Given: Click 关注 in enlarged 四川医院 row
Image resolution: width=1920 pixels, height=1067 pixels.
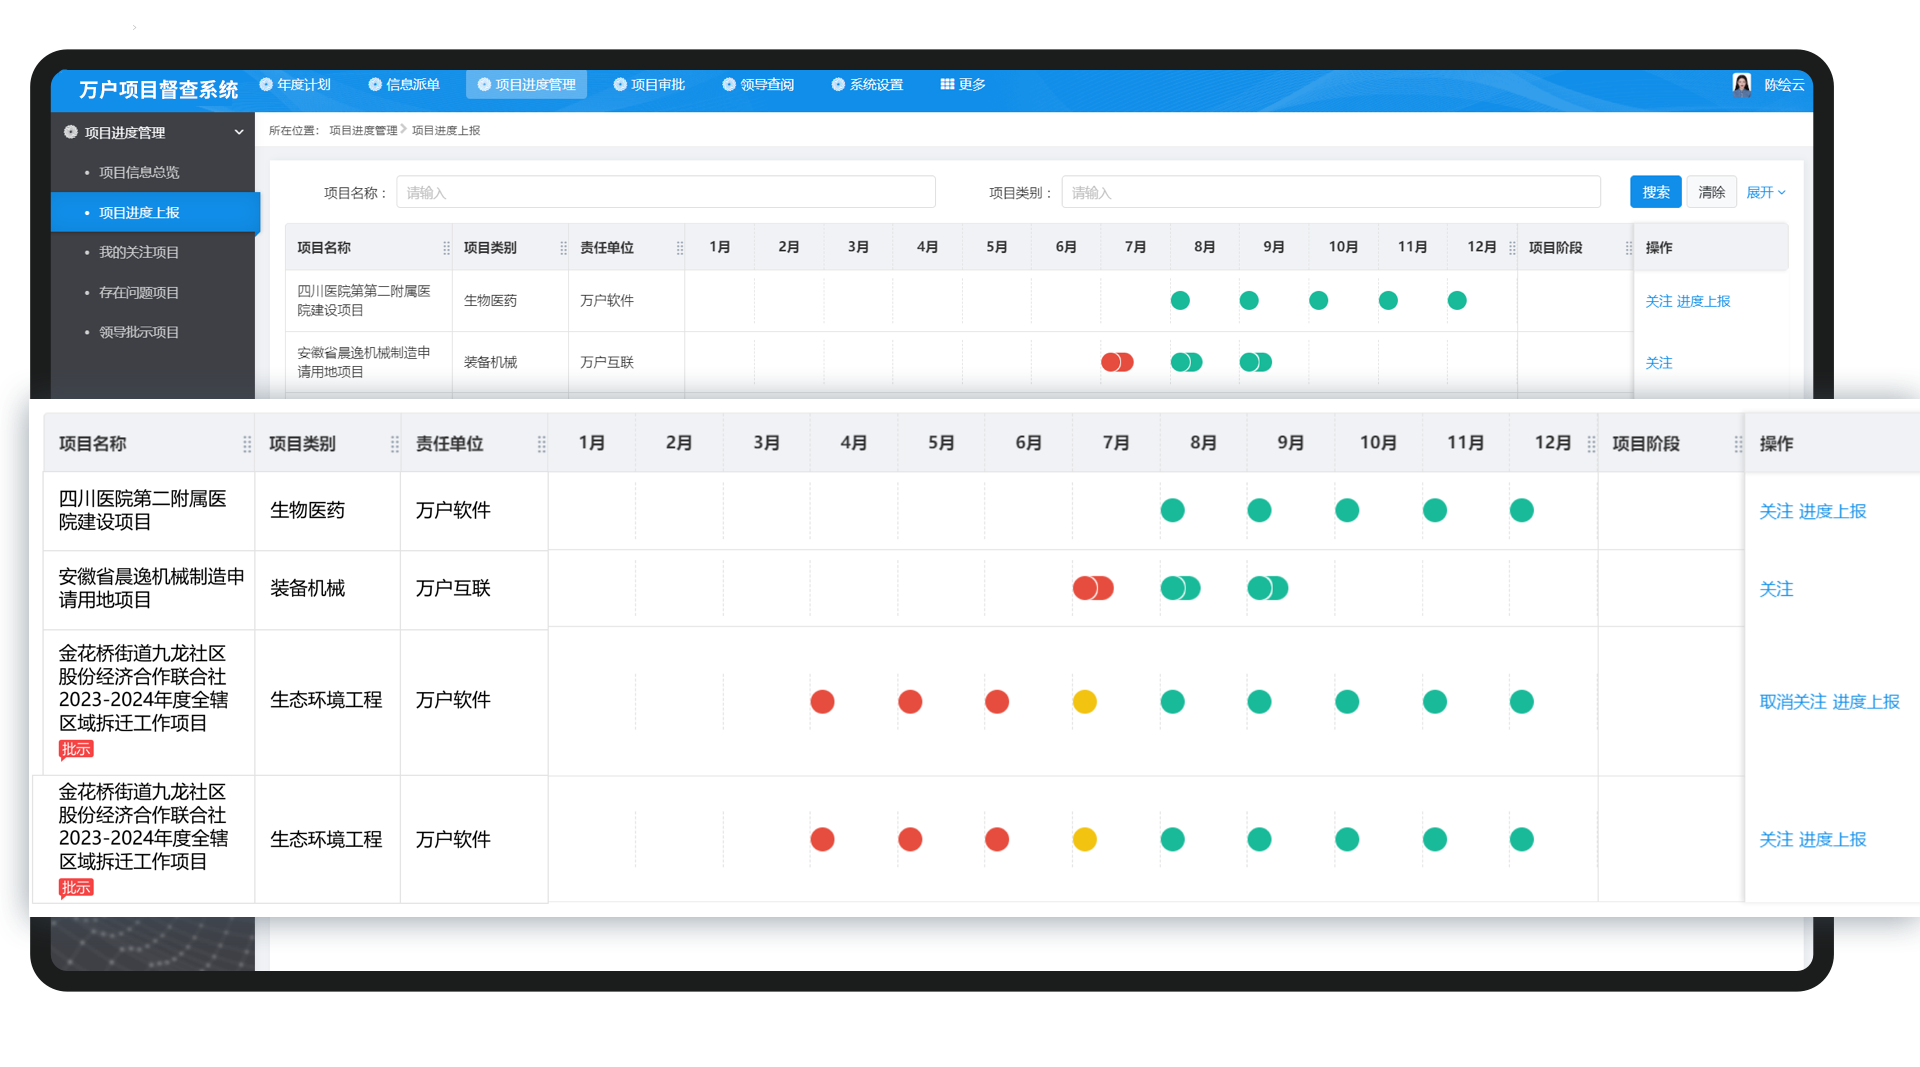Looking at the screenshot, I should pos(1776,511).
